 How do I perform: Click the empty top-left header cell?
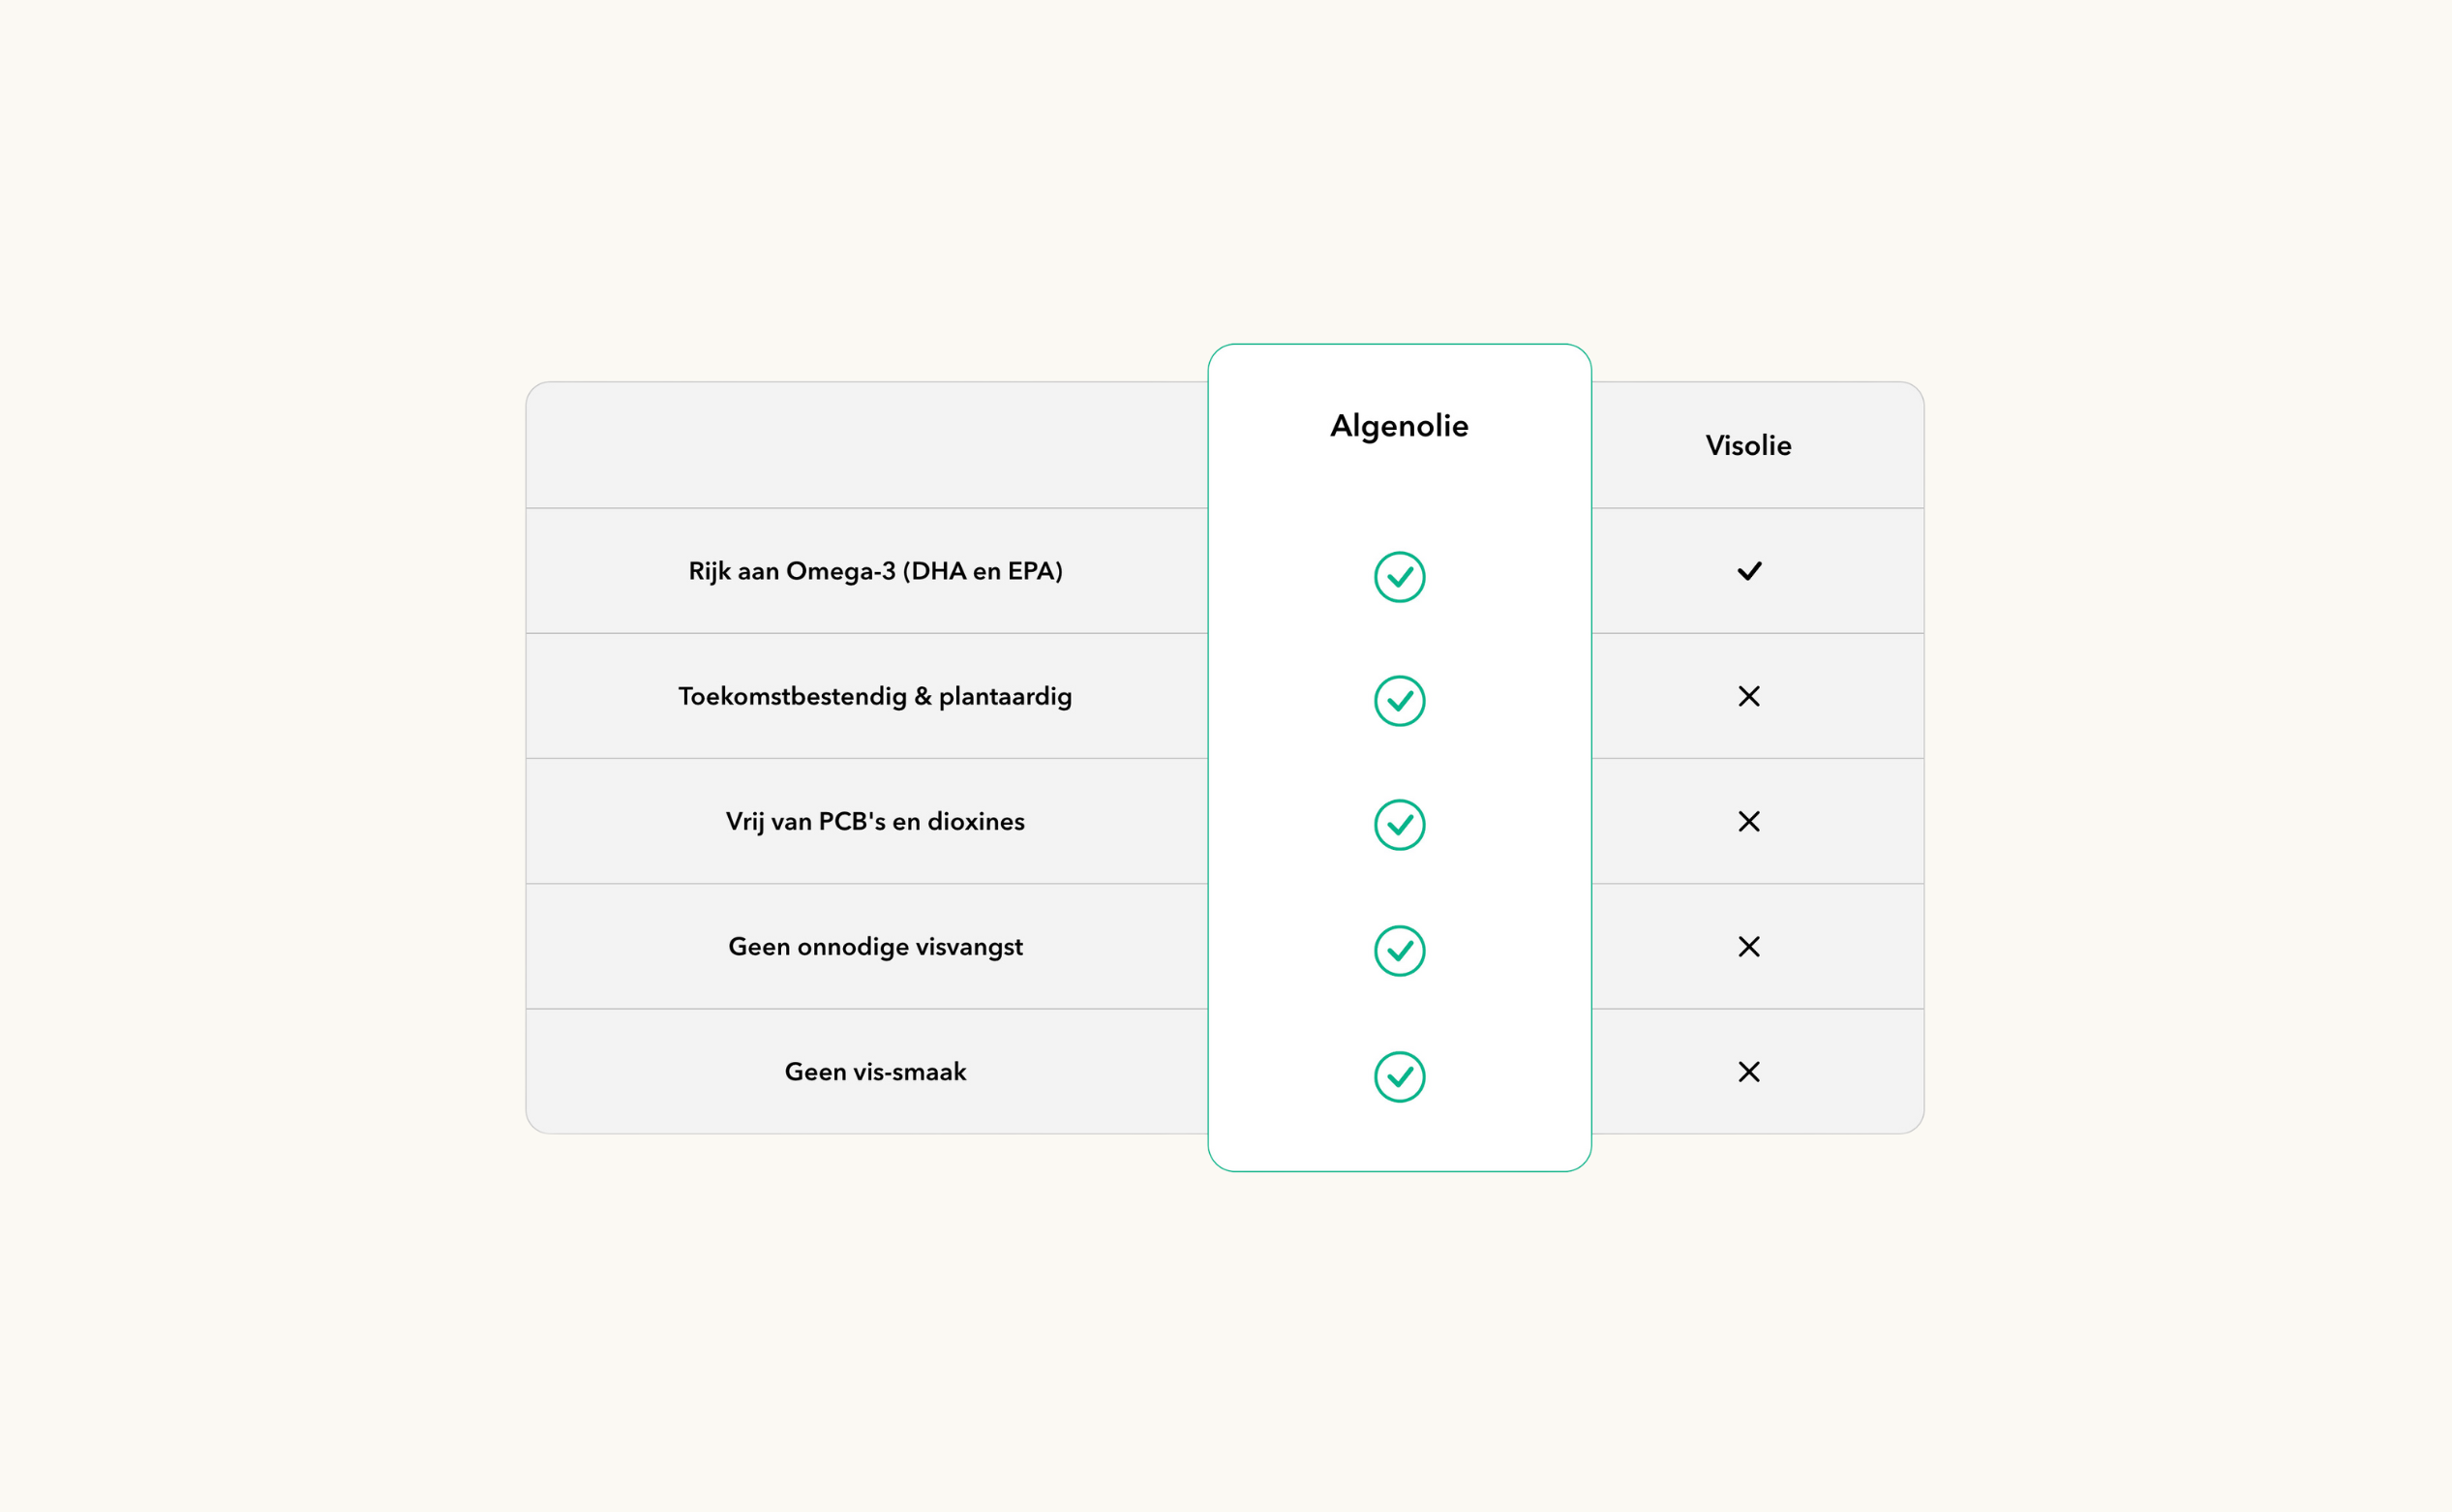point(867,445)
